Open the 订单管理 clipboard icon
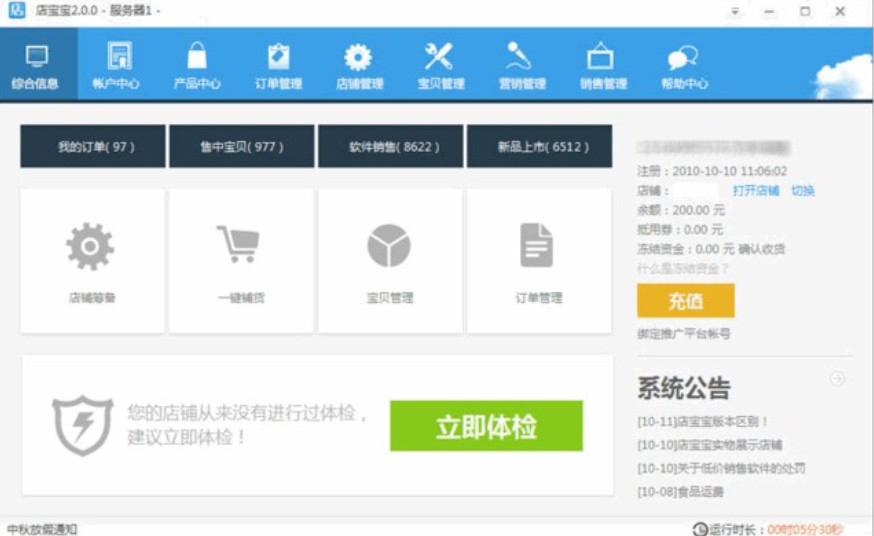This screenshot has width=874, height=536. click(278, 56)
